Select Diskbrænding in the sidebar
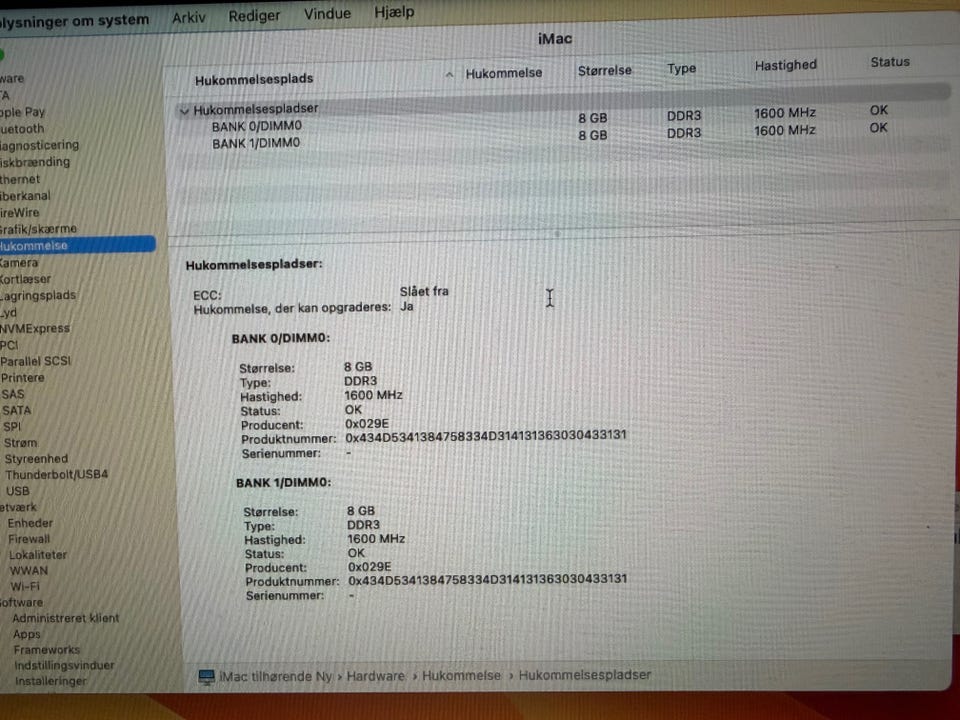960x720 pixels. 35,162
